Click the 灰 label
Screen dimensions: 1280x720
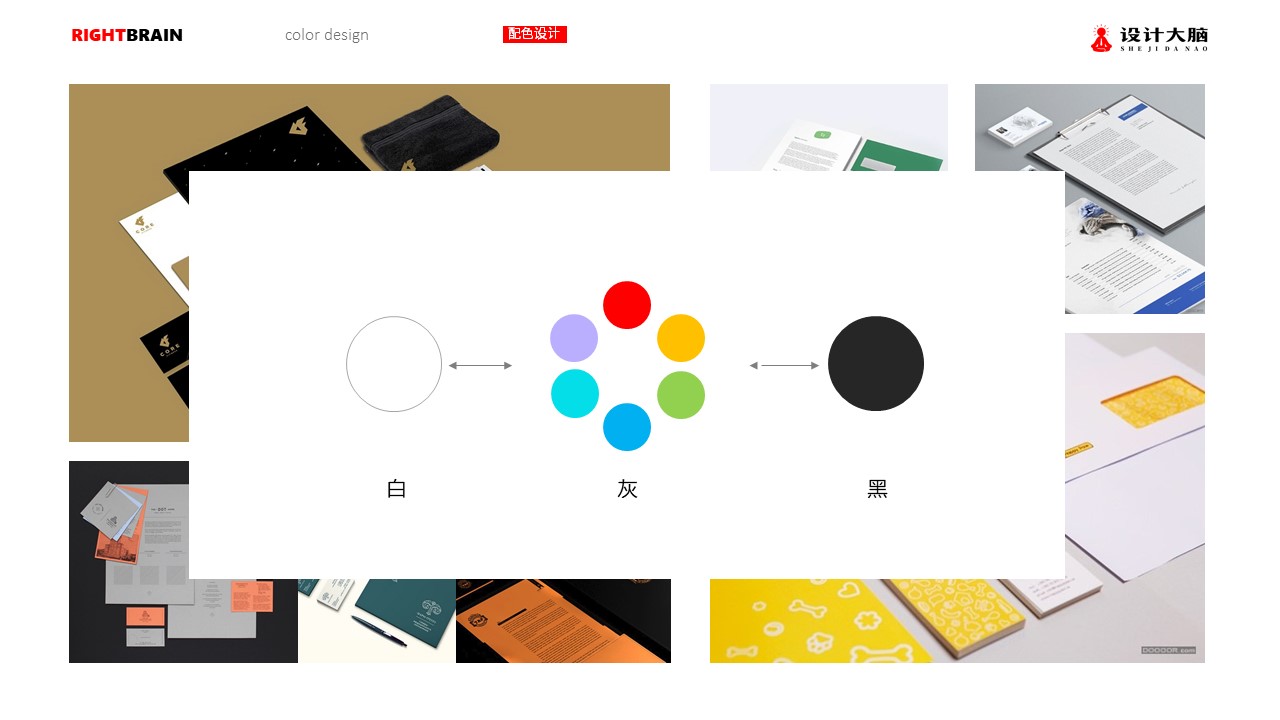click(x=627, y=489)
